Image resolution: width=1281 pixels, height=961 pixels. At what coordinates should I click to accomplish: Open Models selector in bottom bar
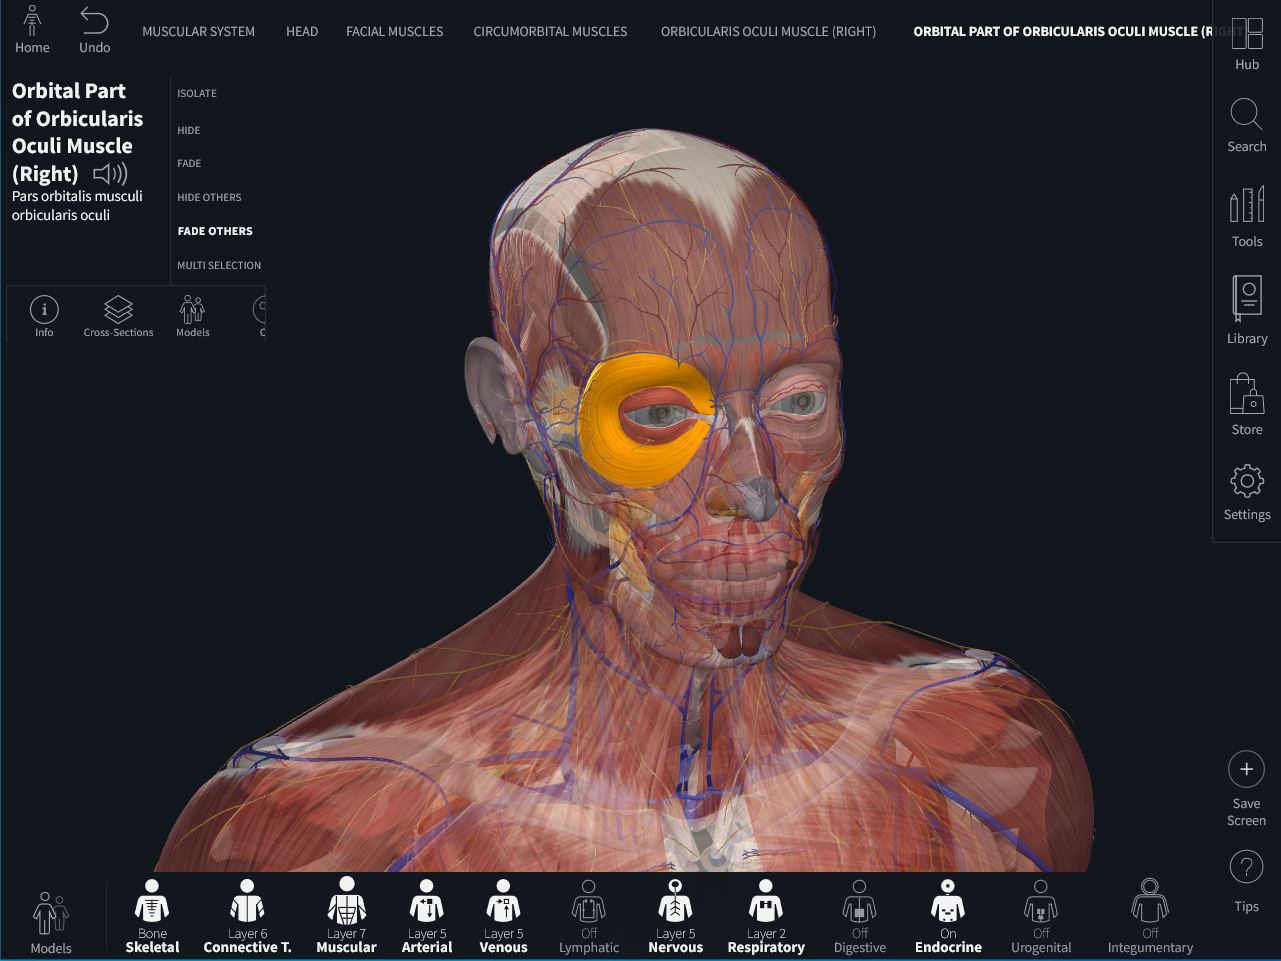tap(50, 922)
